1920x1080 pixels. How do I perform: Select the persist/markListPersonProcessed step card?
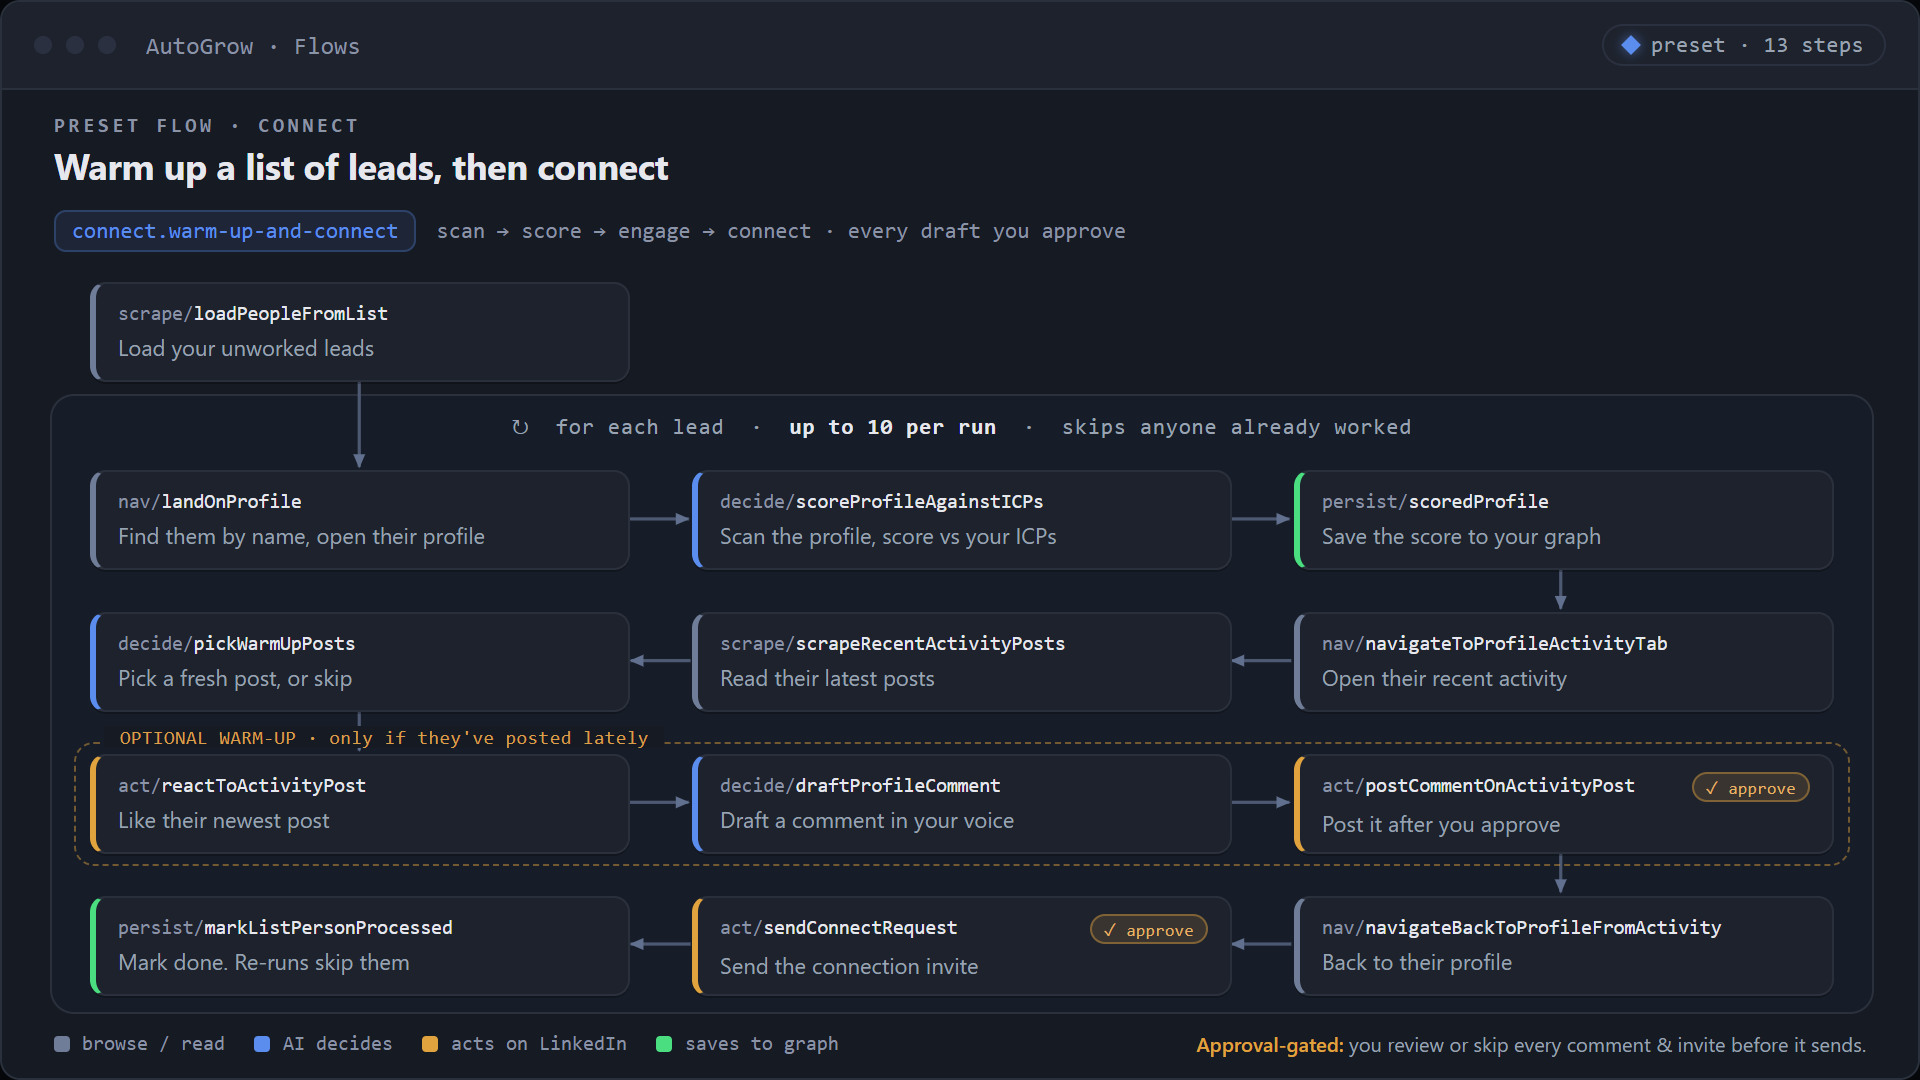tap(360, 946)
